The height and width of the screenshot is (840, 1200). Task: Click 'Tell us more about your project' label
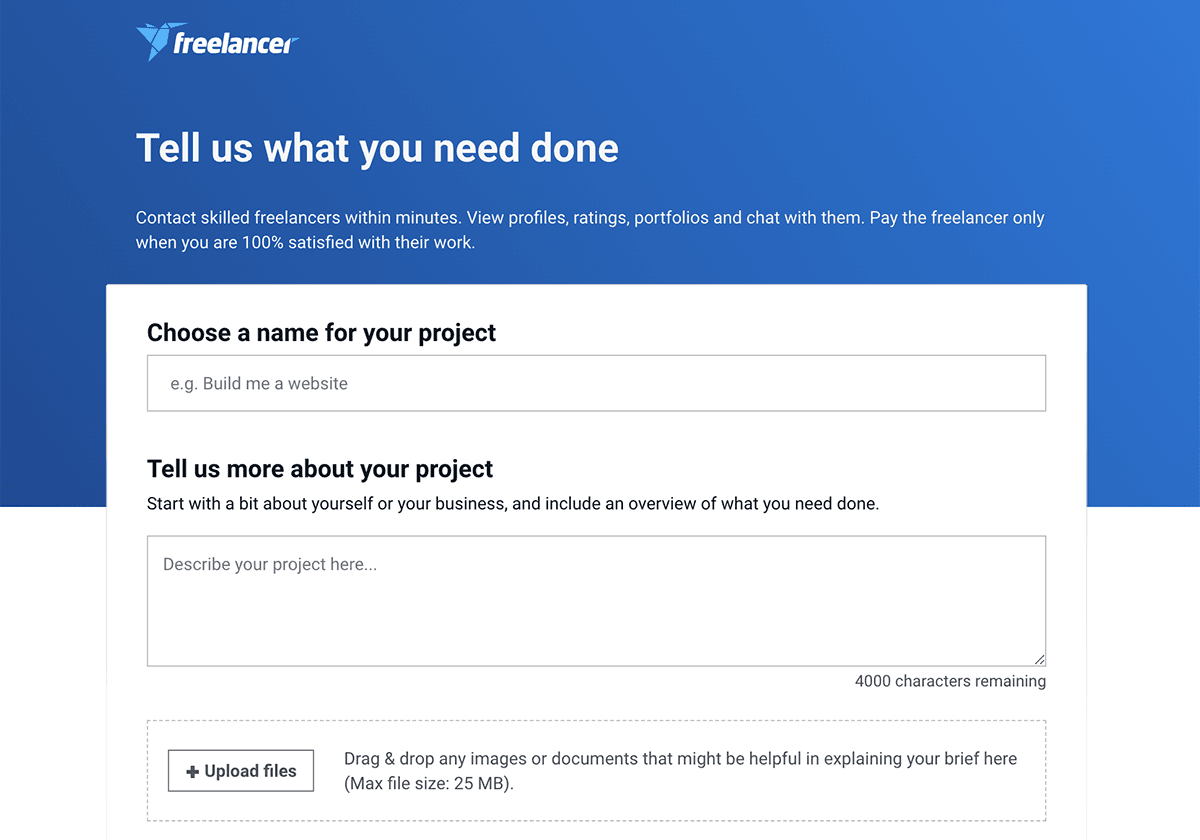[x=320, y=469]
